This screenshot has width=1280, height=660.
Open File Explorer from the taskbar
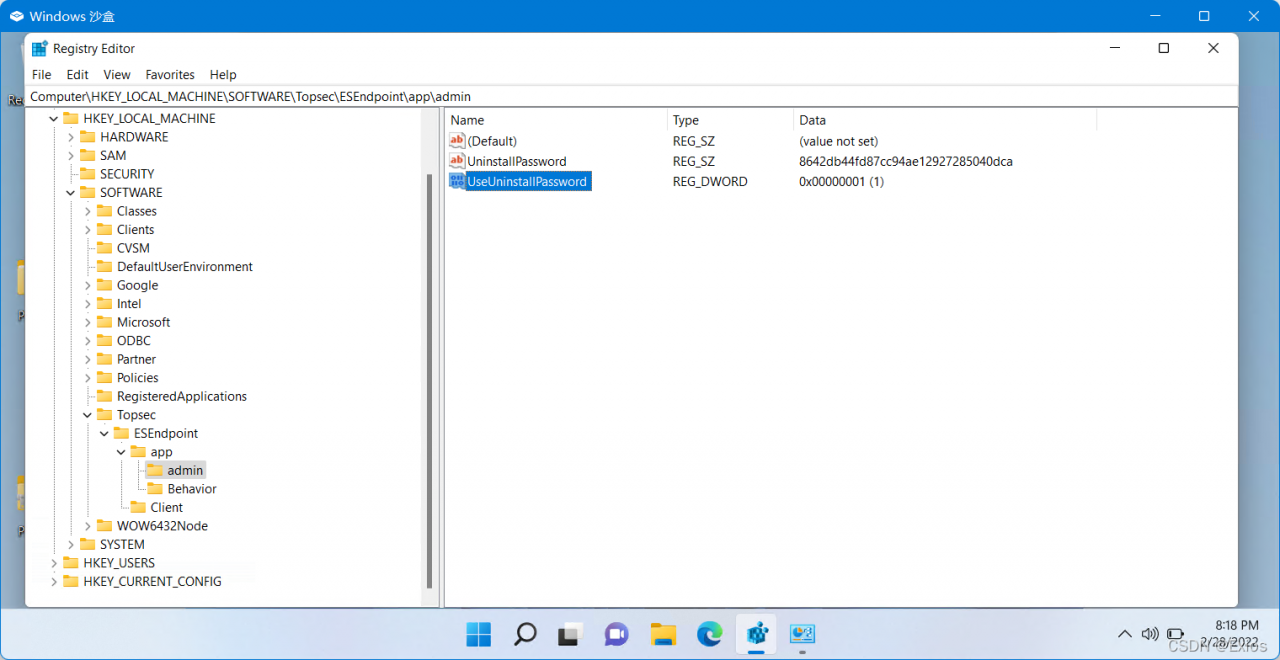[663, 634]
